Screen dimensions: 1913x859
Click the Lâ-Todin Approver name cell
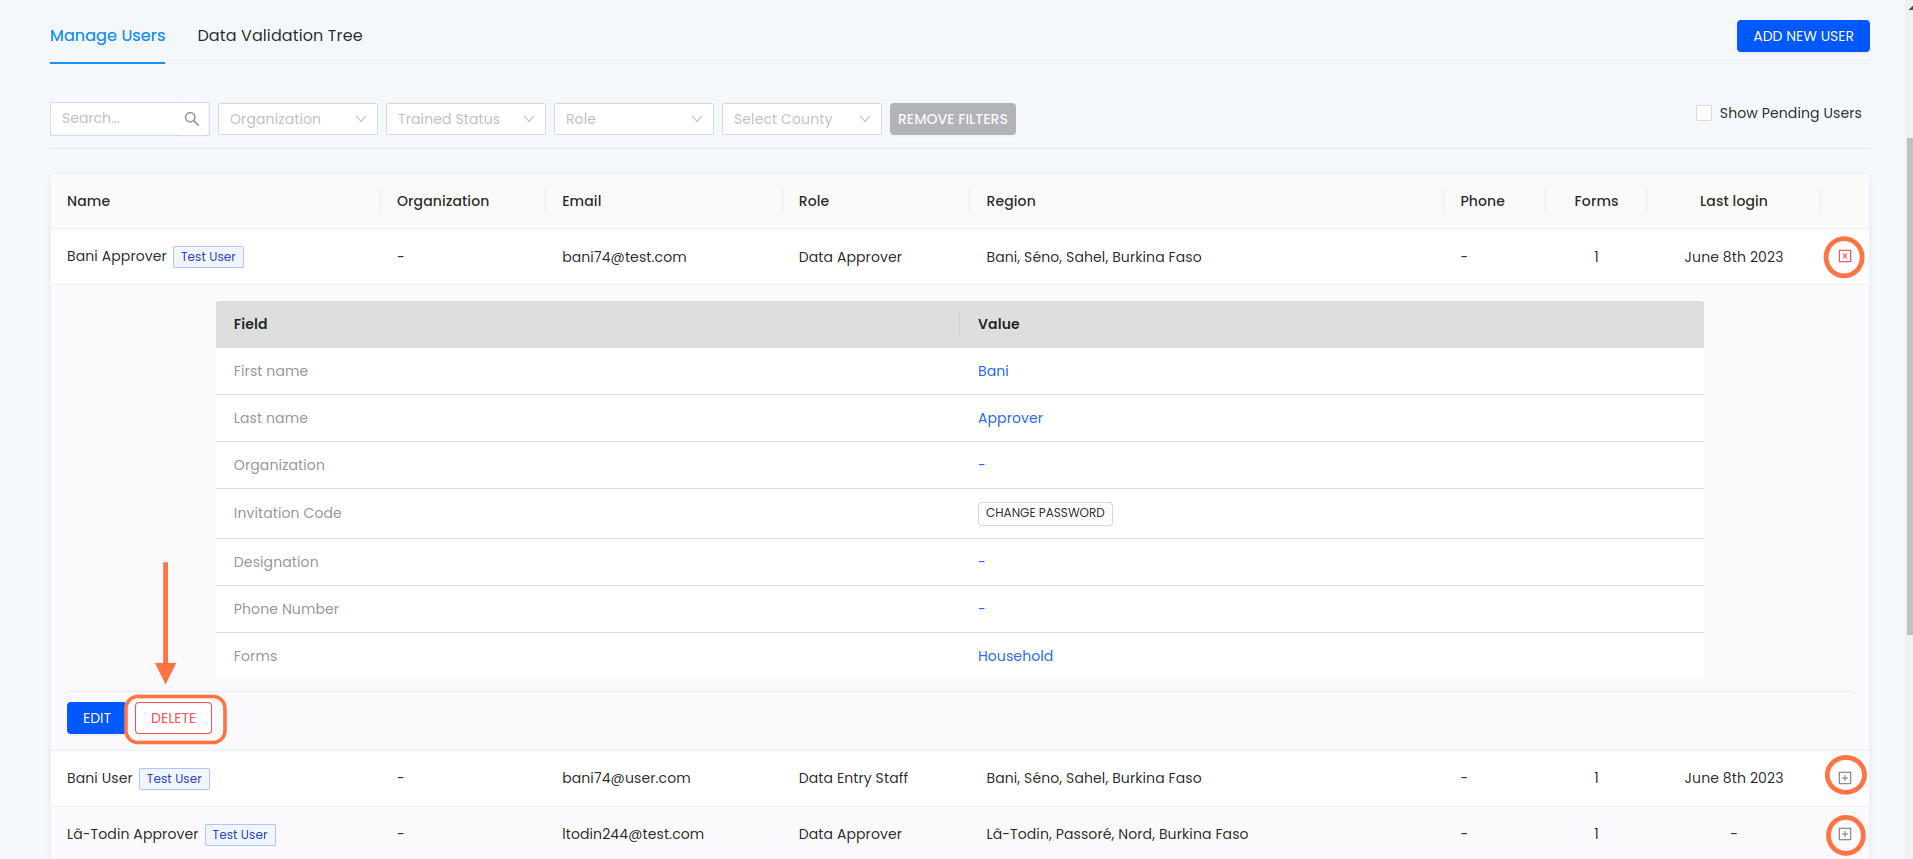tap(133, 834)
